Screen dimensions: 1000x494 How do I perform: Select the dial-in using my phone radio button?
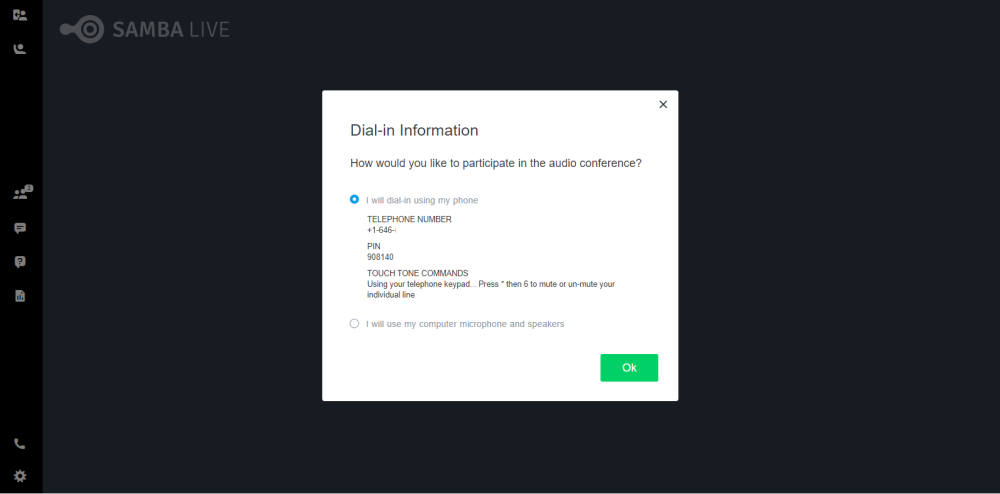[355, 200]
